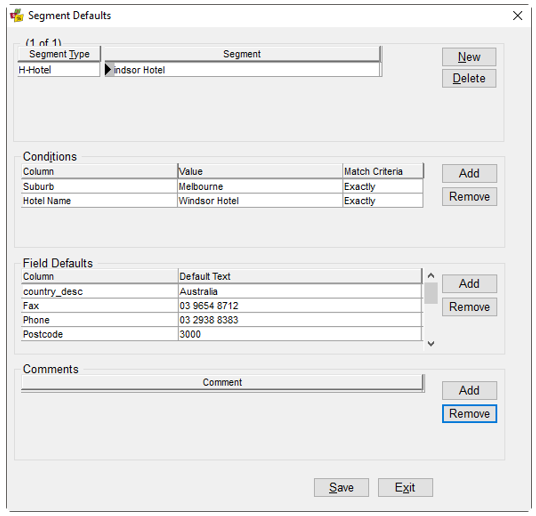Add a new condition row
Image resolution: width=536 pixels, height=516 pixels.
469,173
